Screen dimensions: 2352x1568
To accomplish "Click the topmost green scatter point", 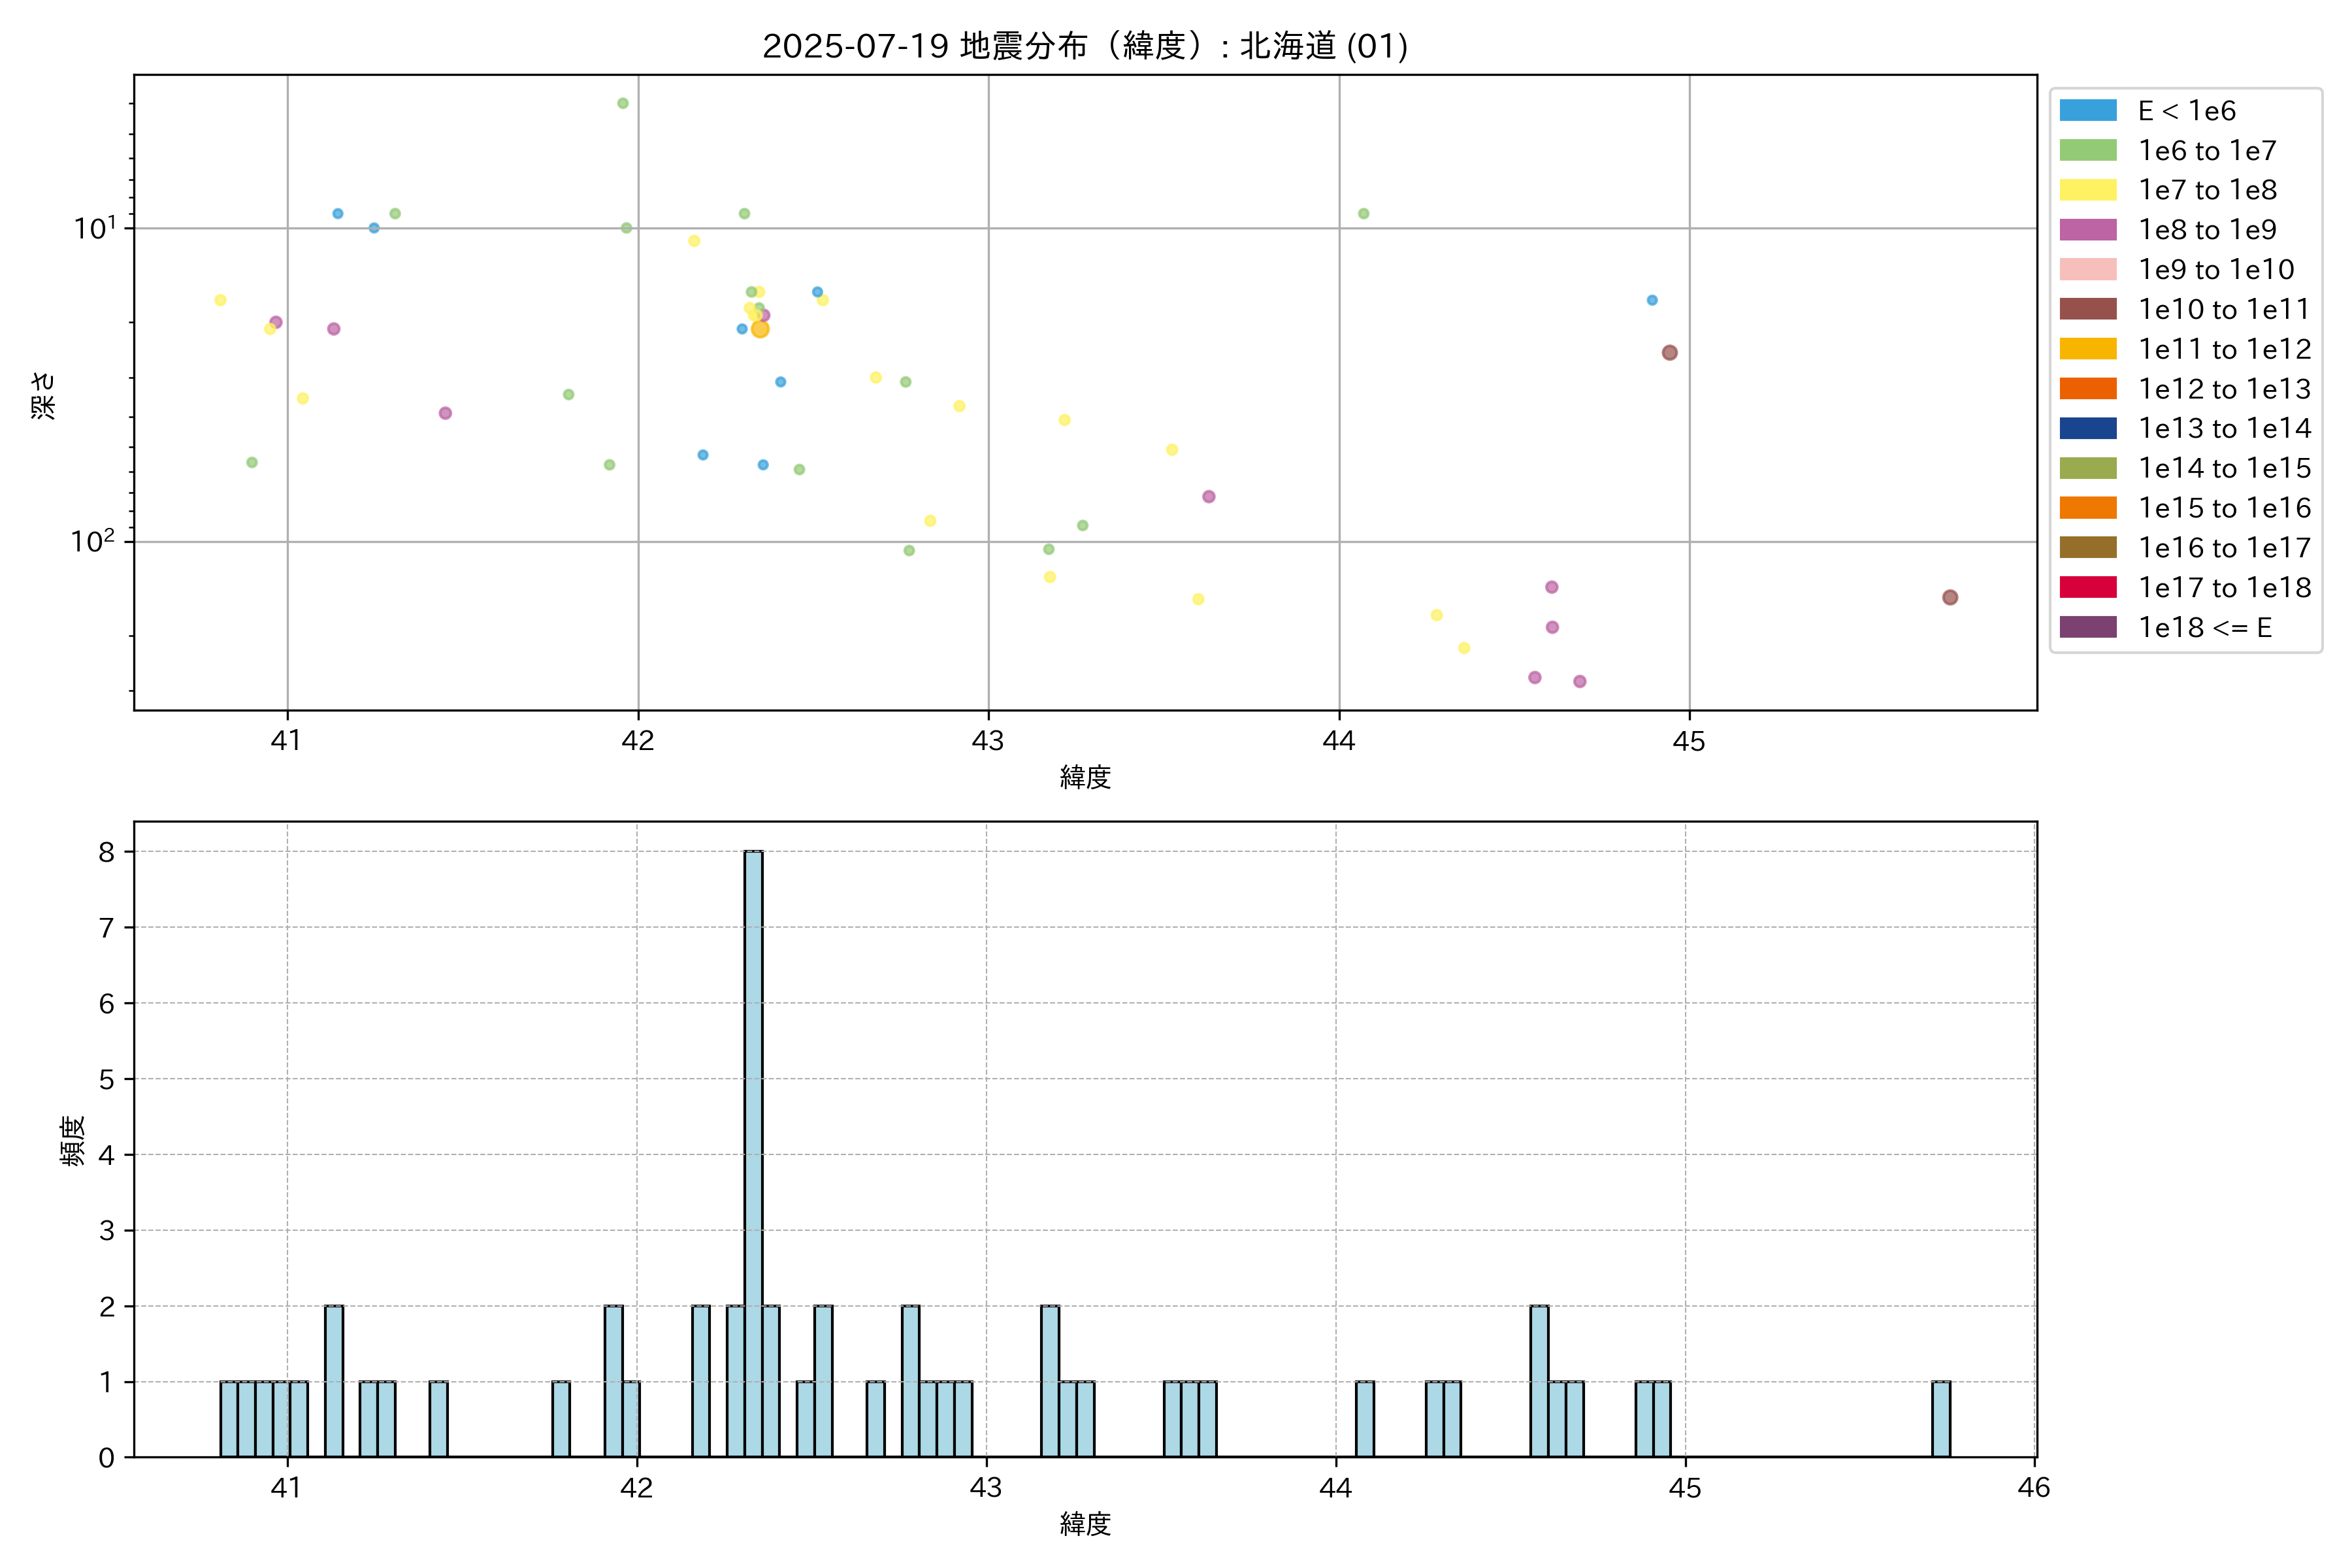I will (623, 104).
